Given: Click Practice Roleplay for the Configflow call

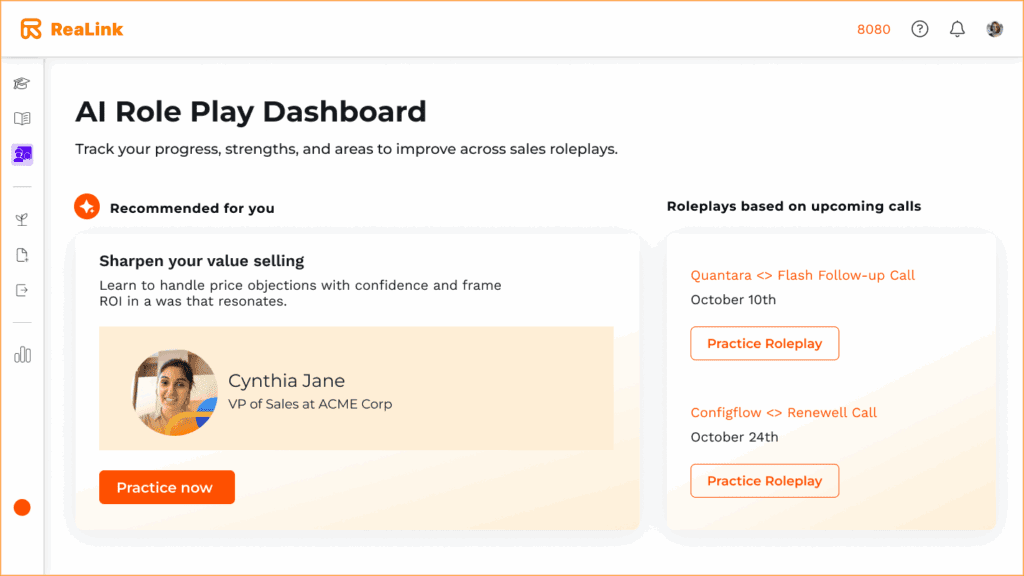Looking at the screenshot, I should pos(764,480).
